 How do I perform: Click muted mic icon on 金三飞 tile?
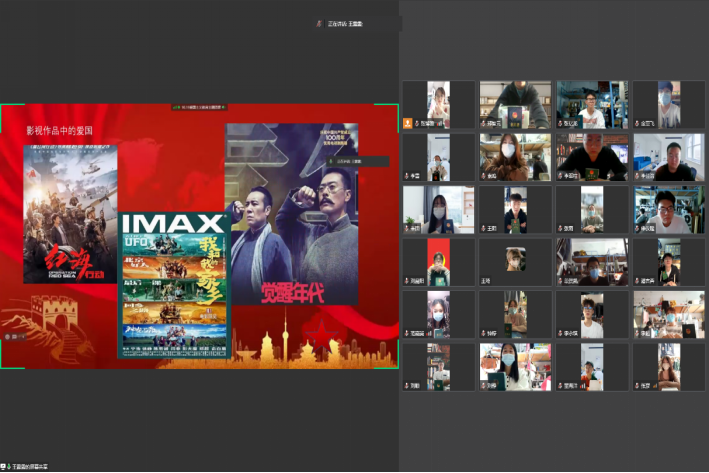tap(637, 123)
